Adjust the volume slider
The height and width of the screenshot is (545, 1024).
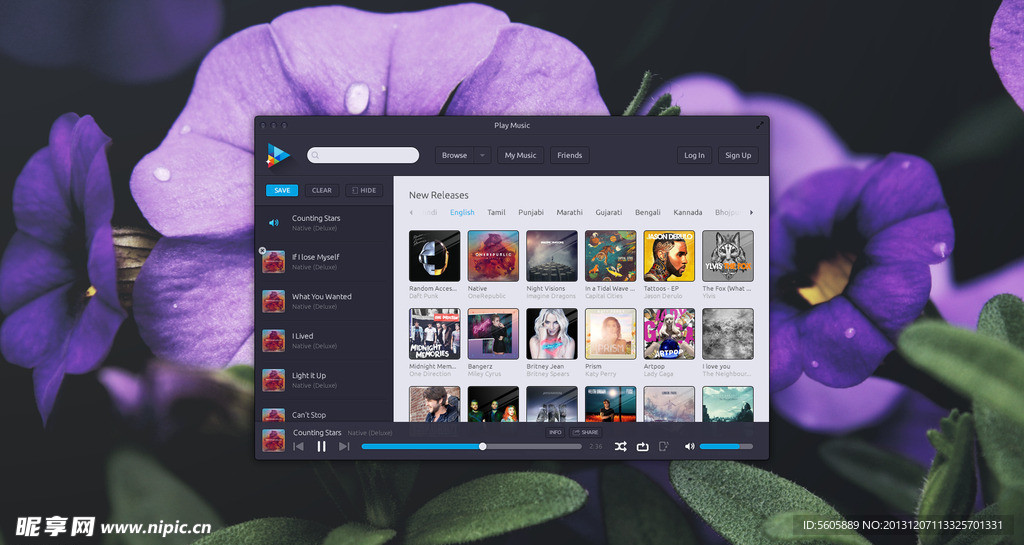click(x=726, y=446)
